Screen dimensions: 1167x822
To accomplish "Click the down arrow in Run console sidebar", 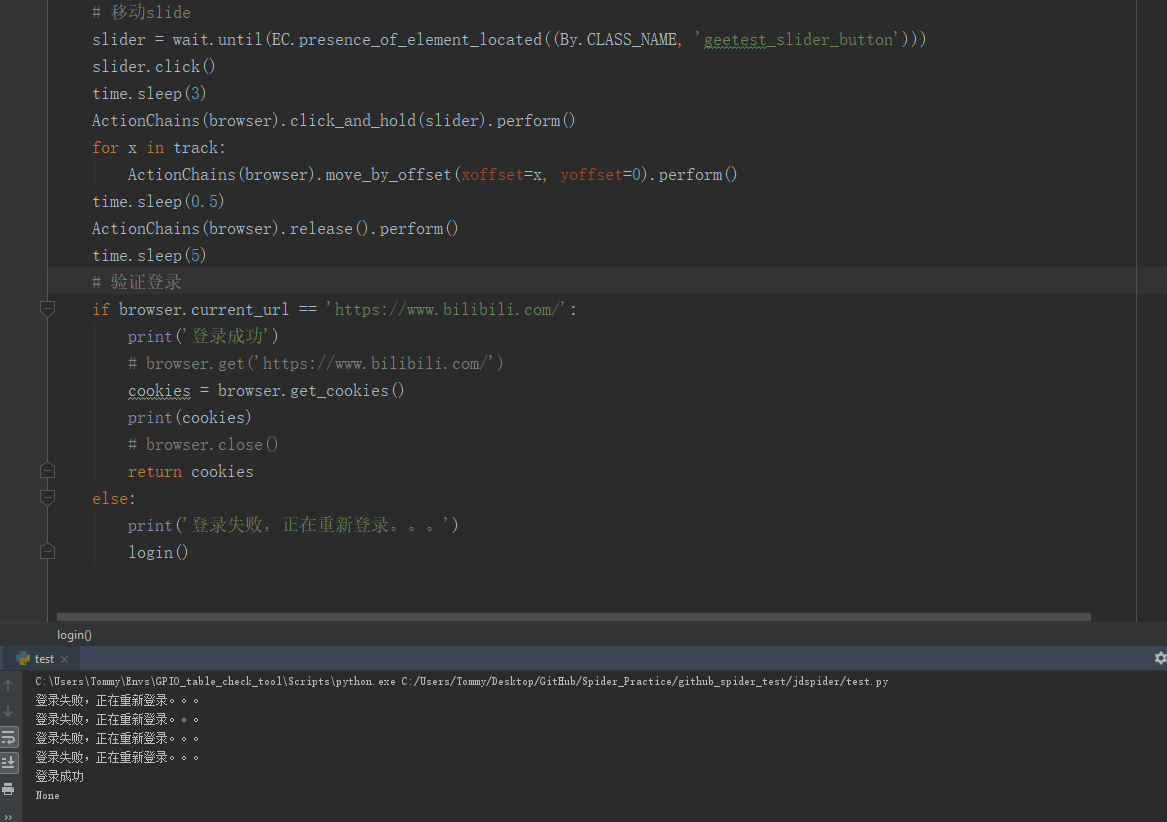I will point(8,711).
